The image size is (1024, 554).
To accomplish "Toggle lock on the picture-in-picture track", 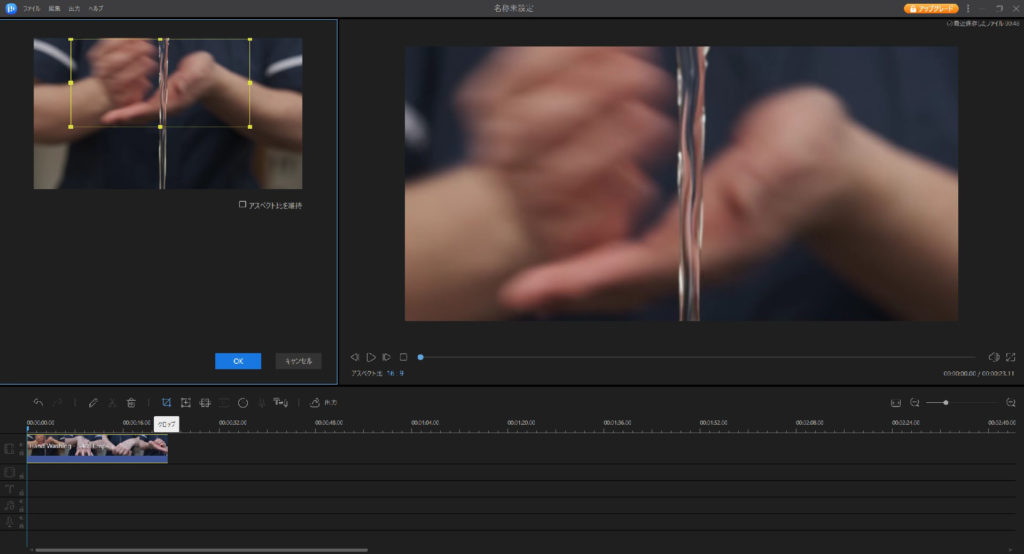I will 21,476.
